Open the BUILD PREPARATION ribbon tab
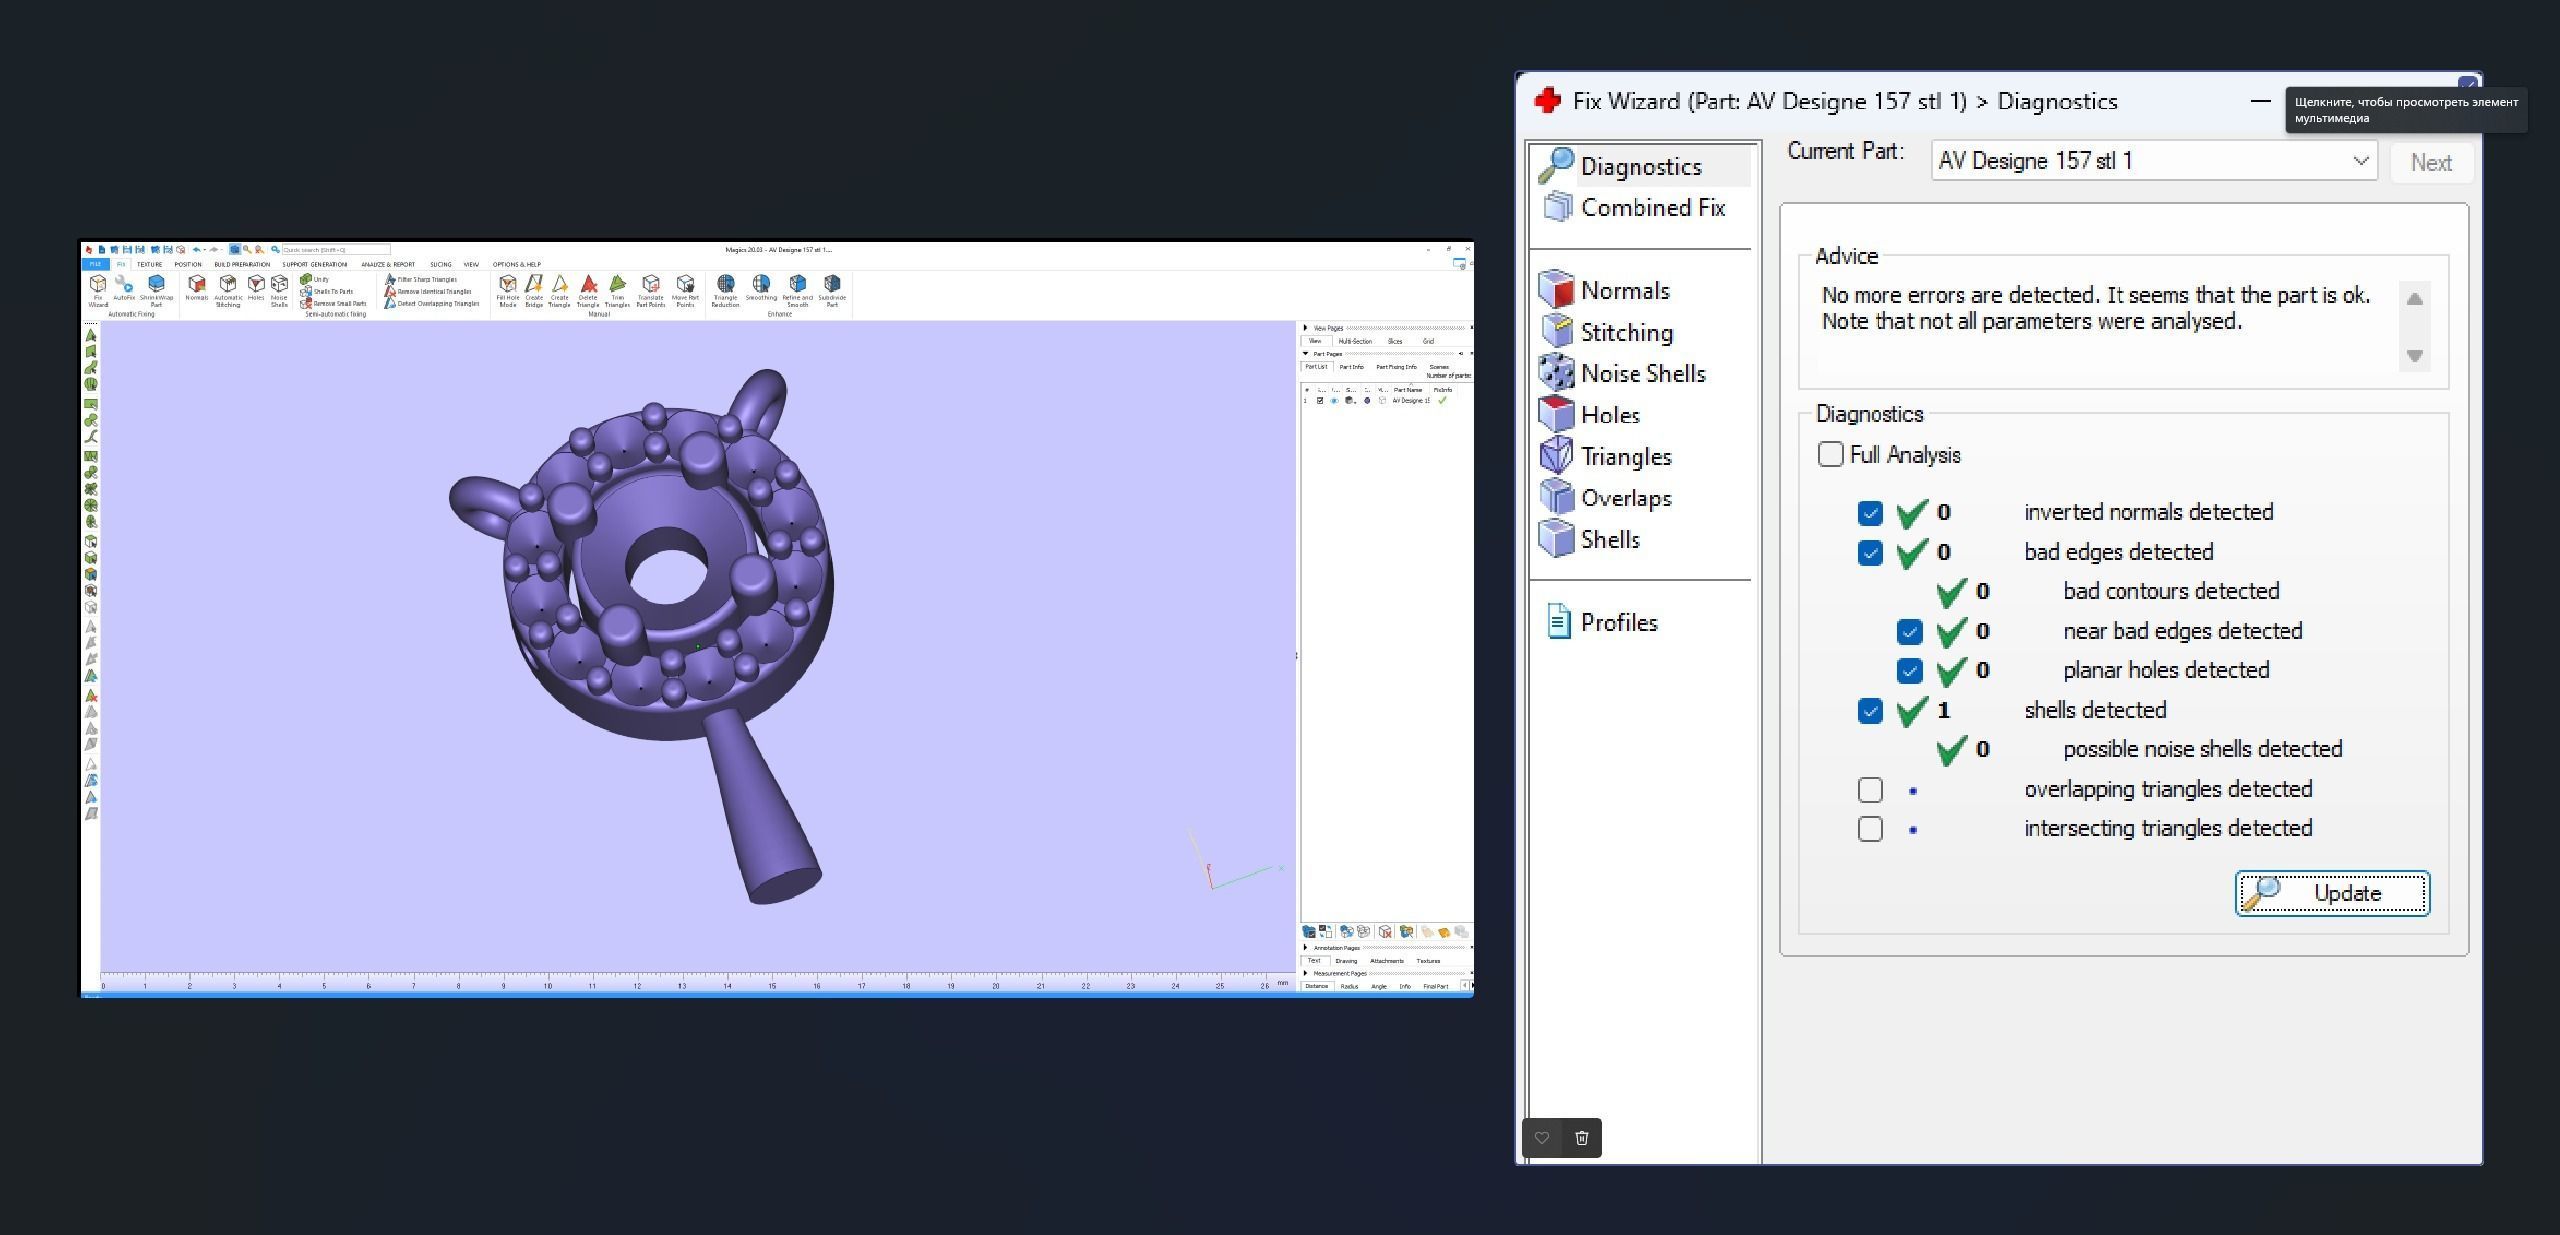2560x1235 pixels. (x=241, y=265)
